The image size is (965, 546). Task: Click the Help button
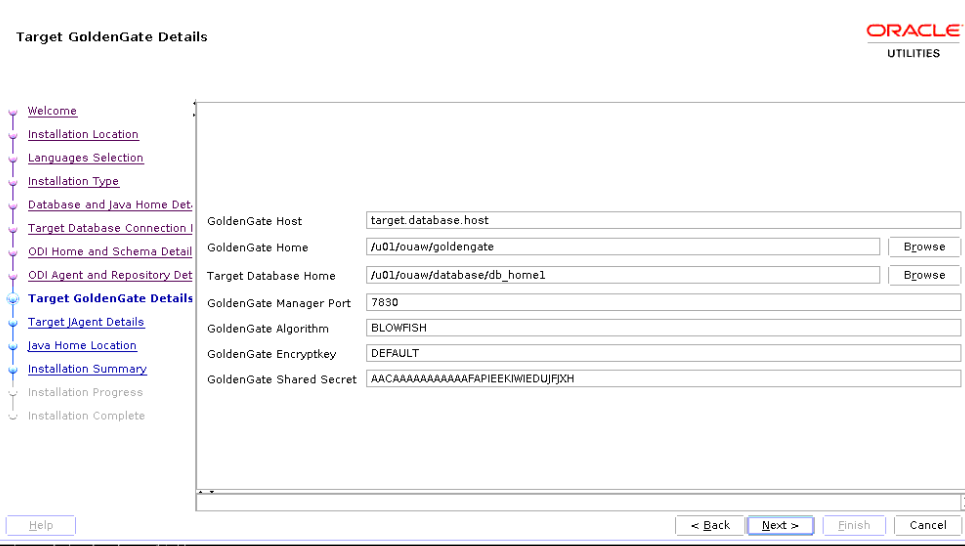41,525
